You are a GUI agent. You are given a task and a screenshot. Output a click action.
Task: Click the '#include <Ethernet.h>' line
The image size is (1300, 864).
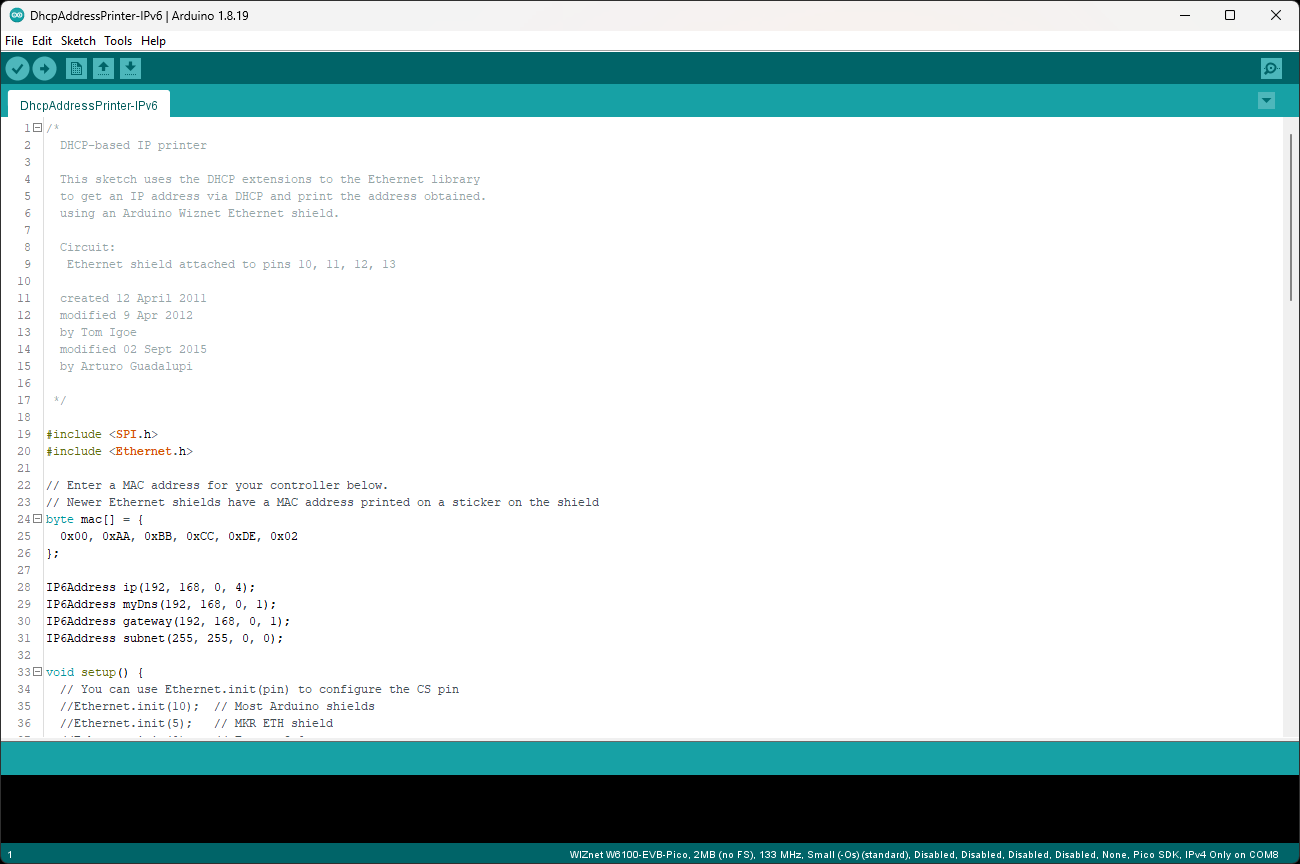120,451
